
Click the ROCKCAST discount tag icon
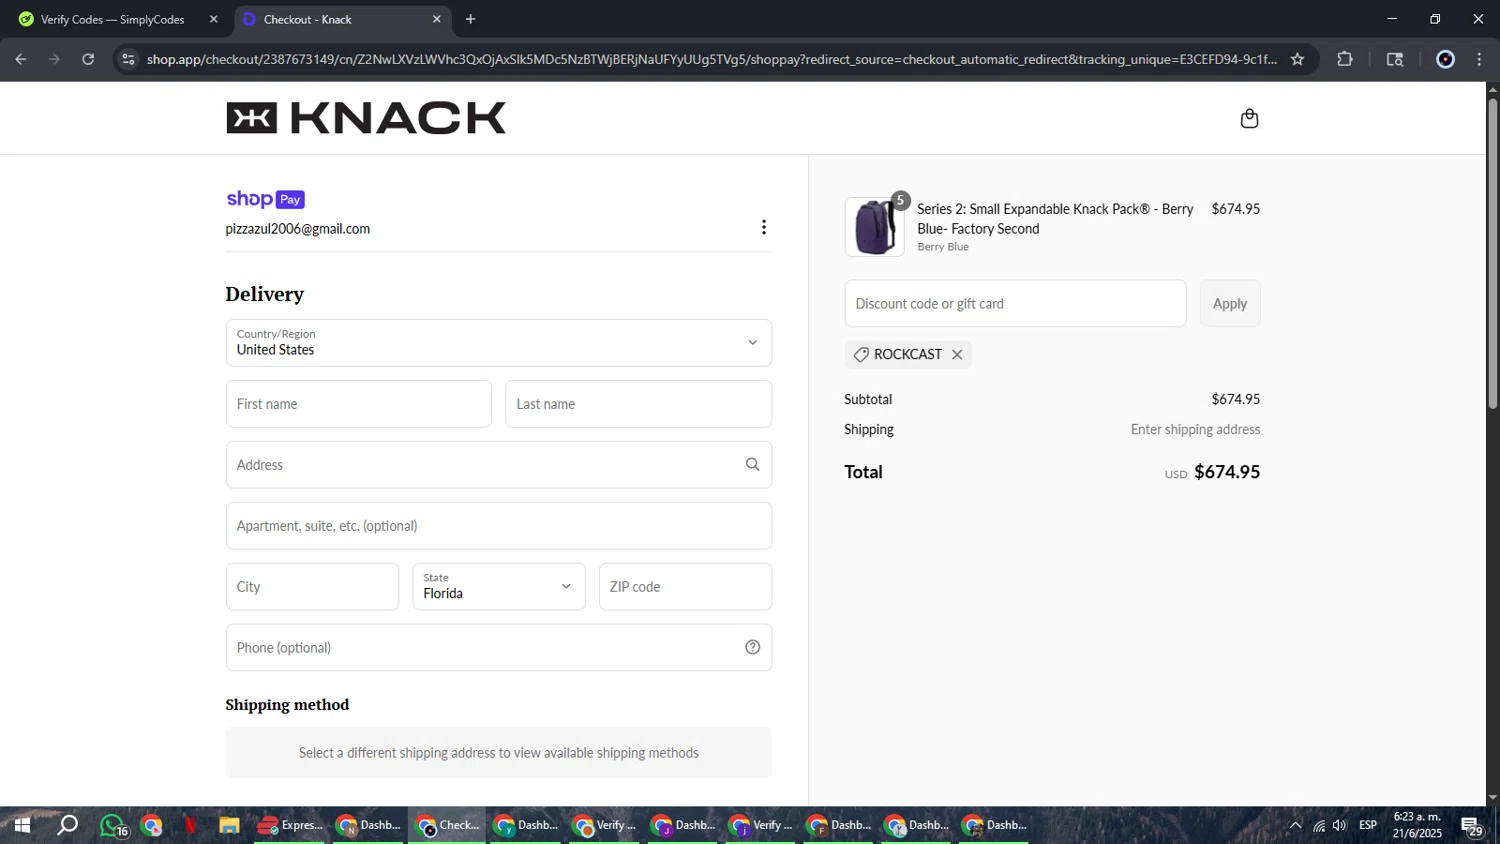coord(861,354)
